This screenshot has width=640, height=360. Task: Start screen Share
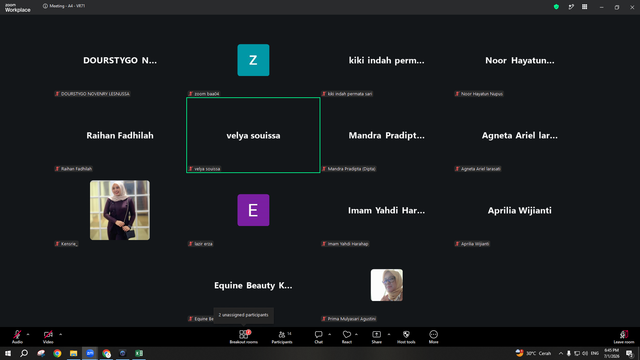click(x=376, y=337)
